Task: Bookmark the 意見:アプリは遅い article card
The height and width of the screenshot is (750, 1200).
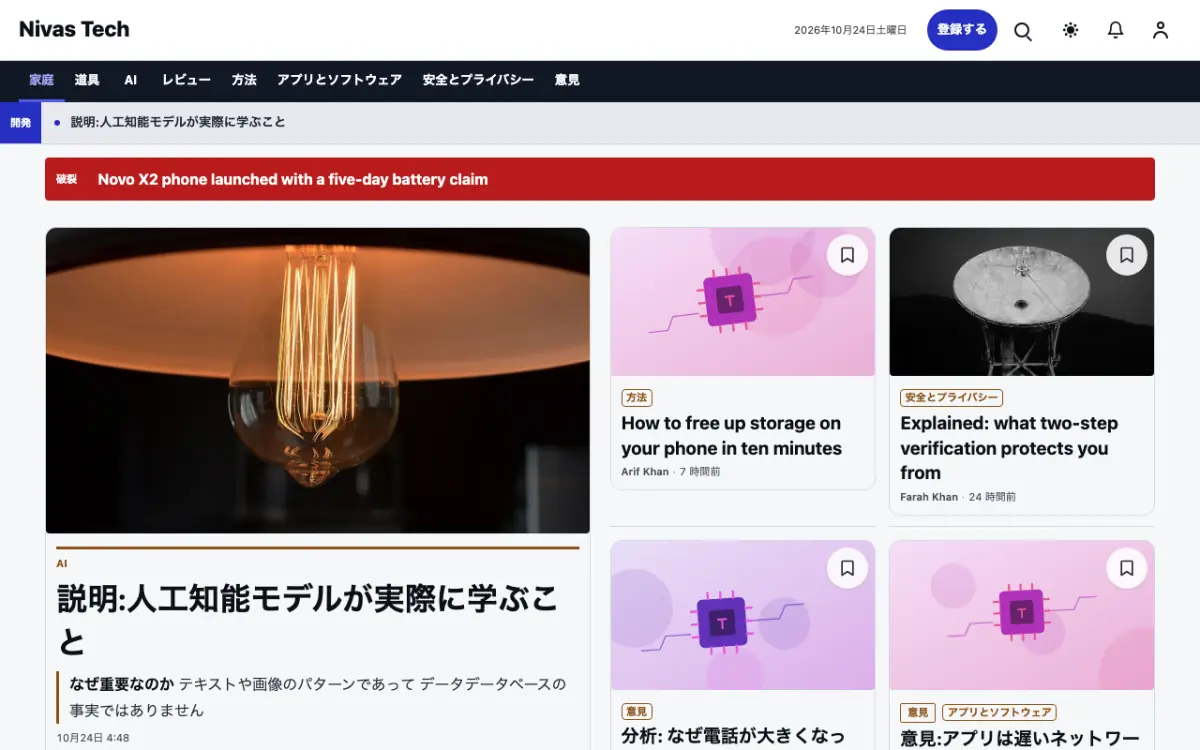Action: pos(1126,568)
